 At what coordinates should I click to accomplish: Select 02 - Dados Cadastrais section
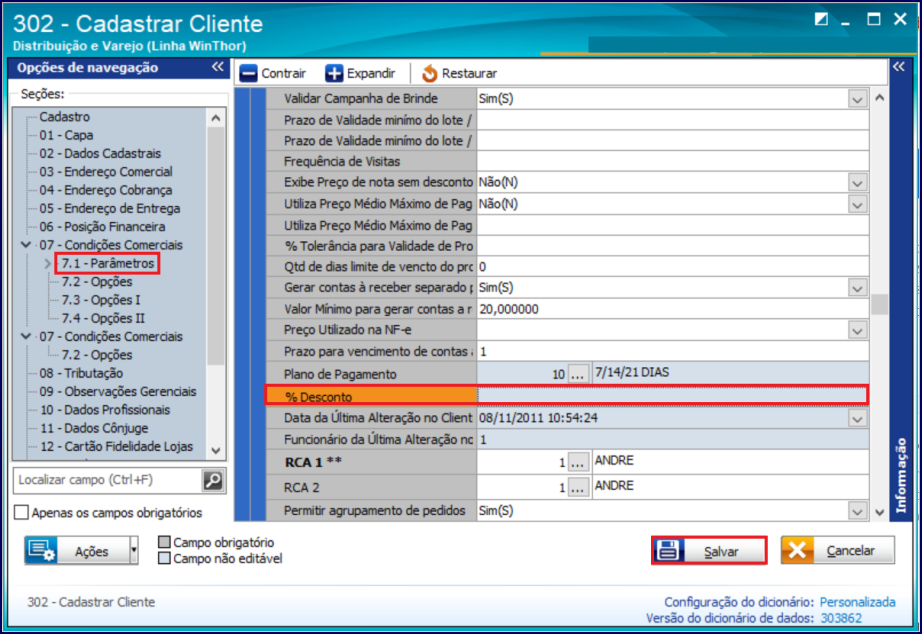100,154
